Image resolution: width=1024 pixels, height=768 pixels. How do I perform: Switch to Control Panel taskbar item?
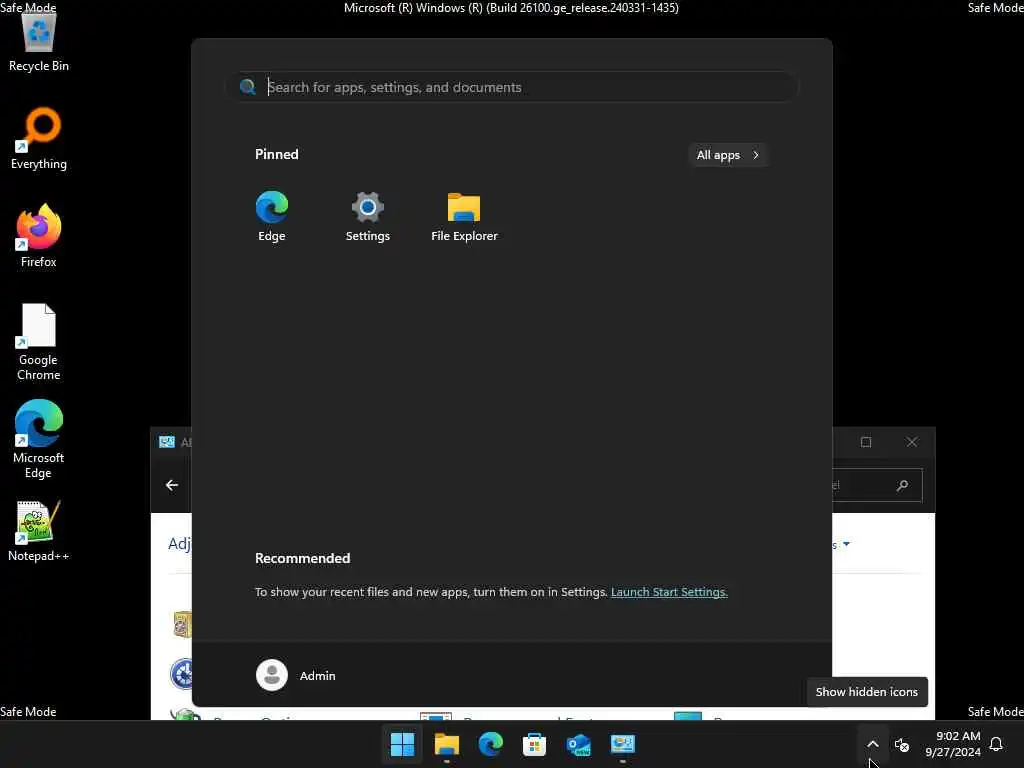[x=622, y=744]
